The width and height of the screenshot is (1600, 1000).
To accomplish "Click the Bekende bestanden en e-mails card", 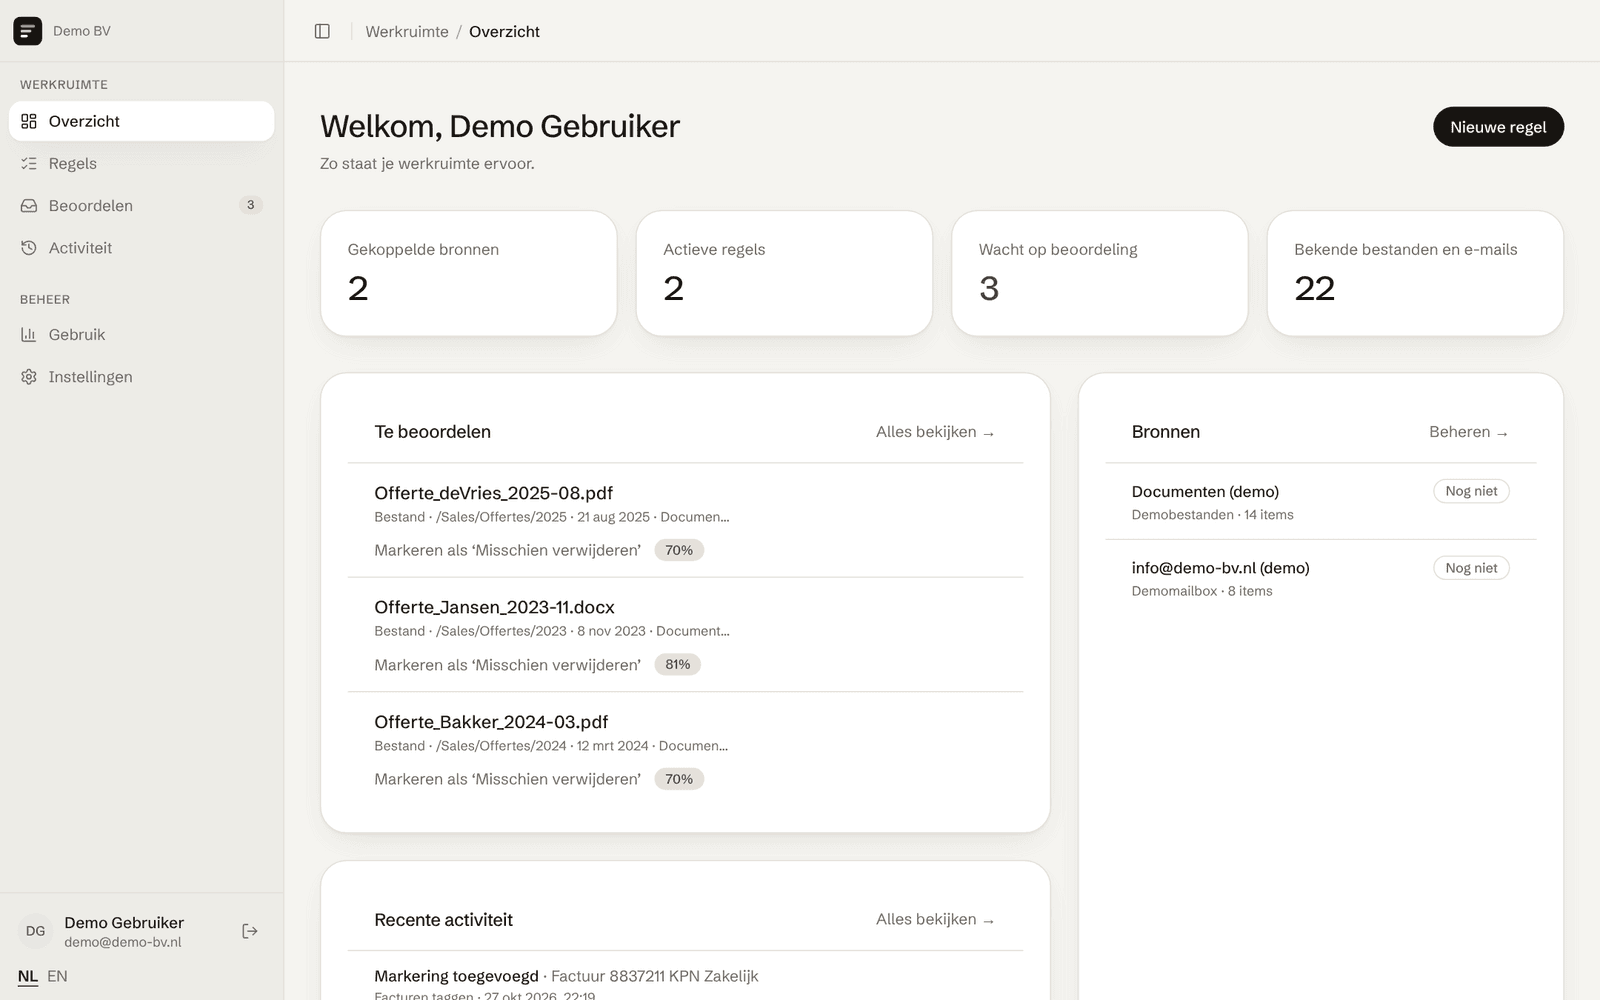I will [1415, 273].
